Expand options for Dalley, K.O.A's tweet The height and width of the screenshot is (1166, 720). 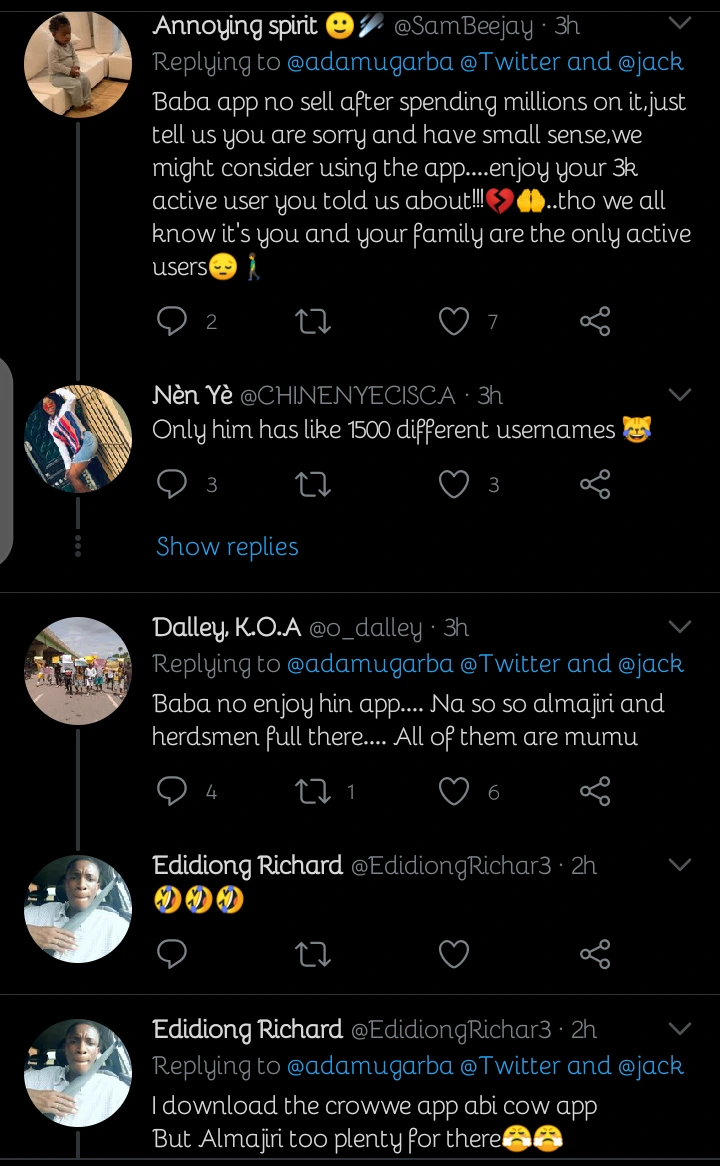(x=680, y=627)
